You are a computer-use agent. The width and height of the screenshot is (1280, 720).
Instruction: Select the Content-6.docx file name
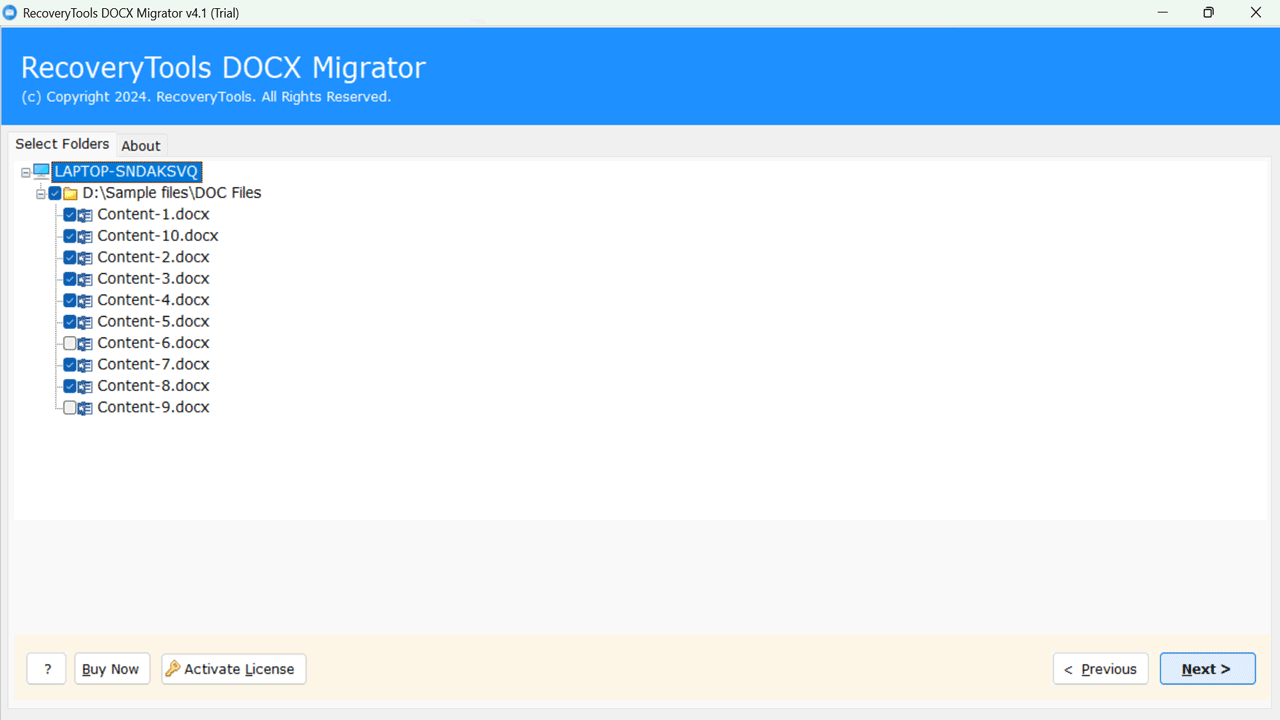(153, 344)
